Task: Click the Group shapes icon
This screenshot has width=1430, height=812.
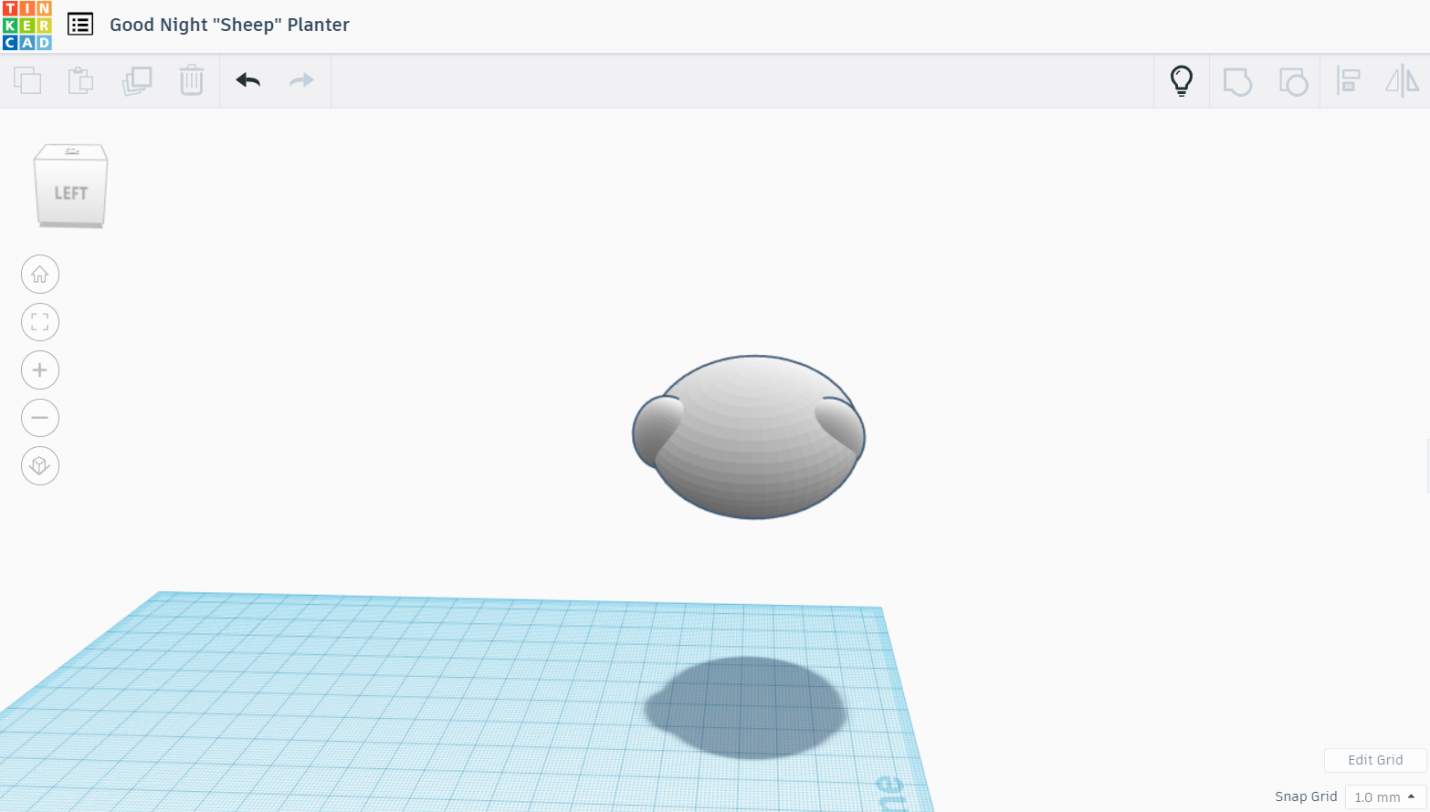Action: pyautogui.click(x=1238, y=81)
